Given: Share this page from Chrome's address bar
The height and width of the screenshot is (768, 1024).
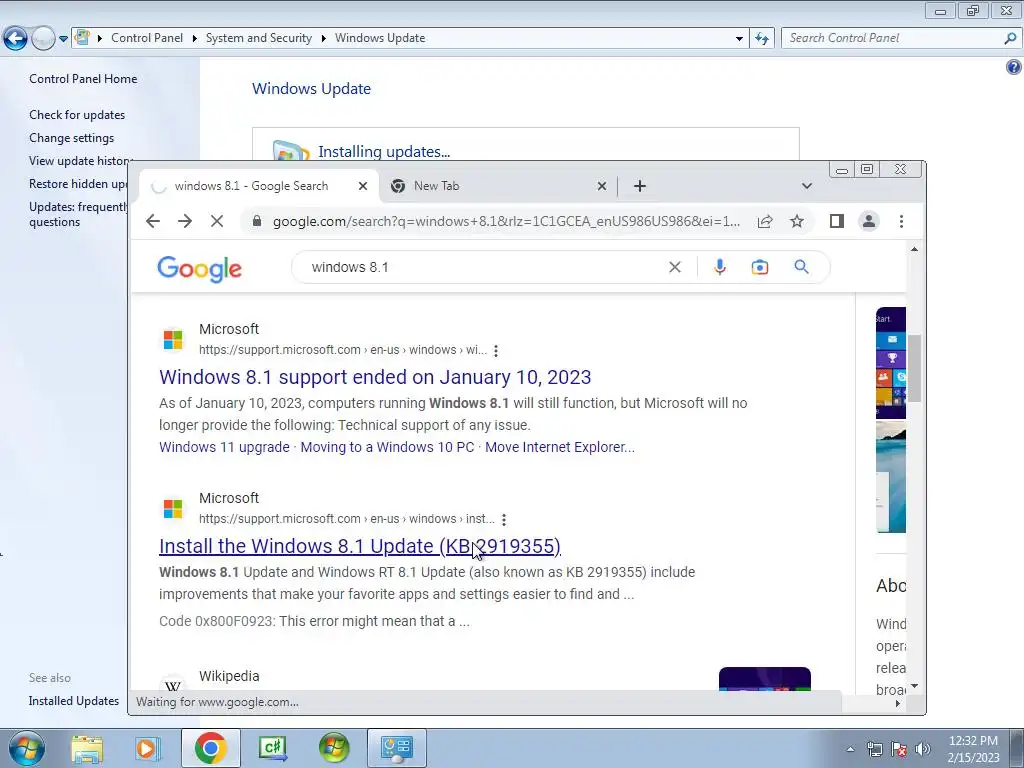Looking at the screenshot, I should 765,221.
